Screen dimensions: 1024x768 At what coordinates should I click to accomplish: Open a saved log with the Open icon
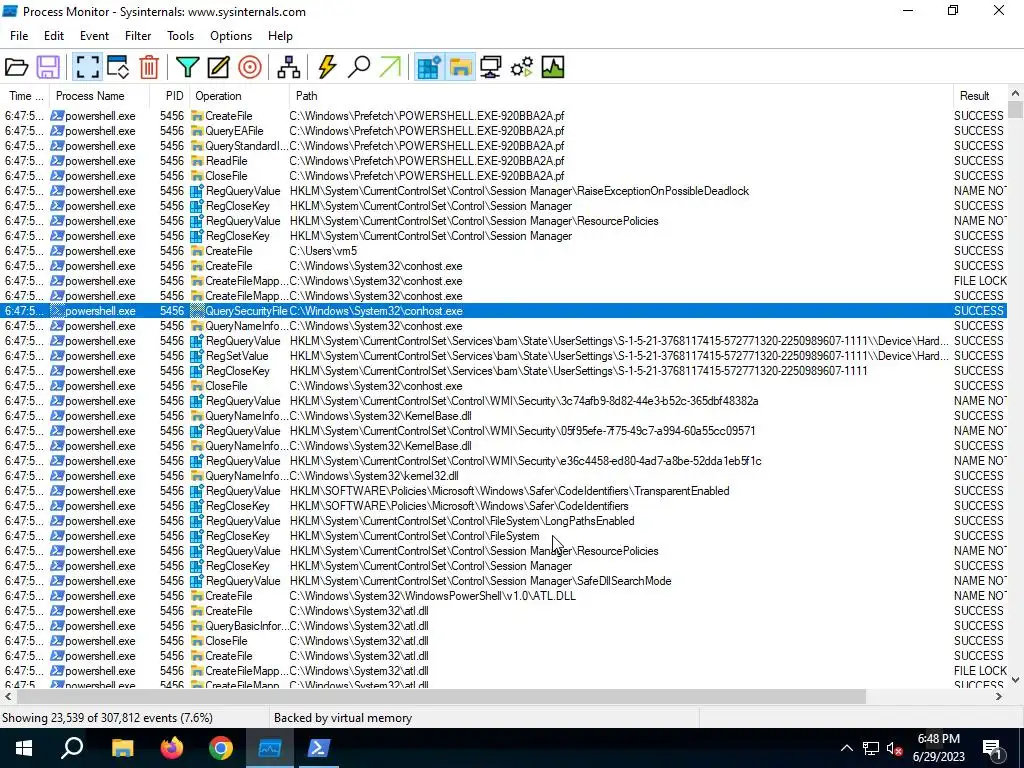coord(16,67)
